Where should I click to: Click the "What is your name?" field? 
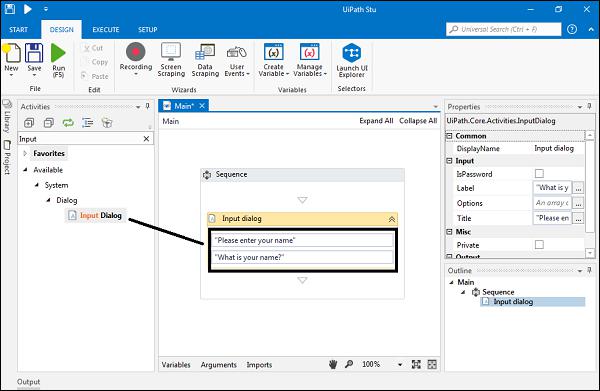(x=302, y=257)
